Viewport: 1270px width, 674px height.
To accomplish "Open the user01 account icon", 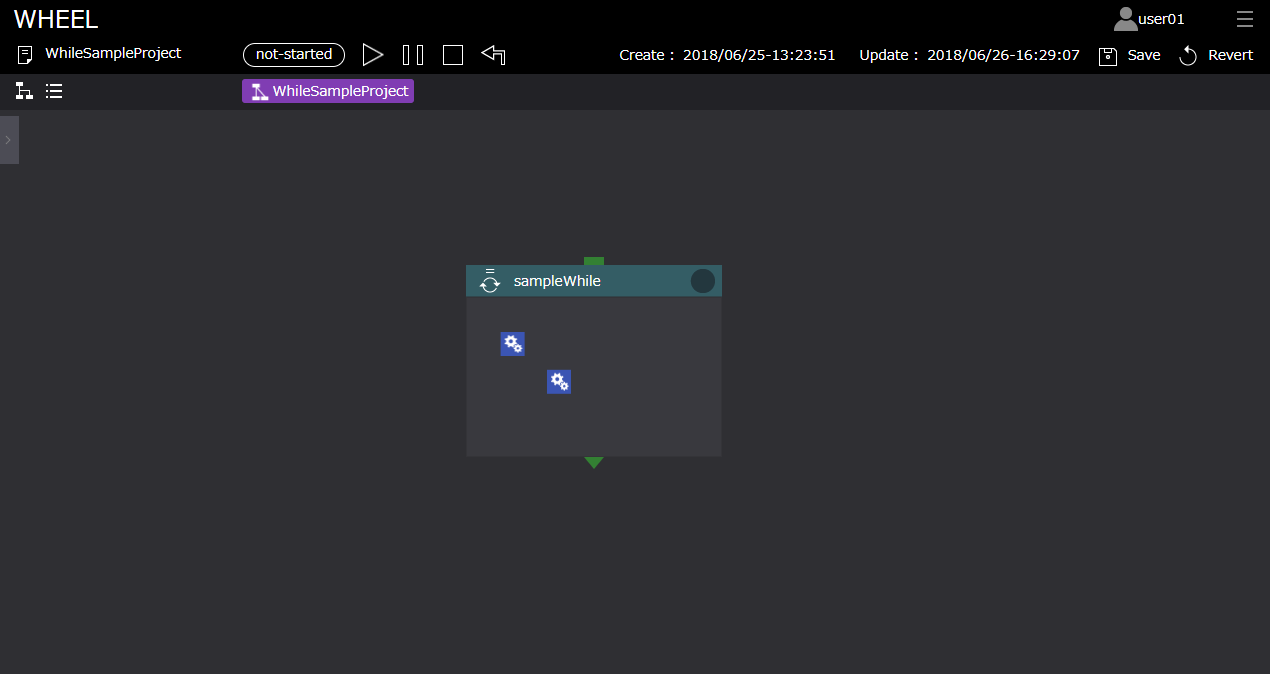I will [1126, 19].
